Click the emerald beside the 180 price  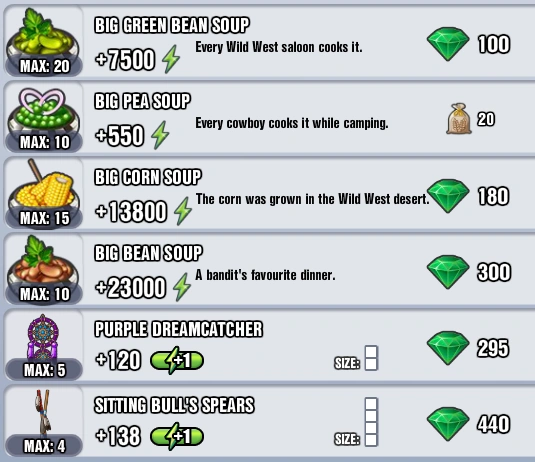coord(448,196)
